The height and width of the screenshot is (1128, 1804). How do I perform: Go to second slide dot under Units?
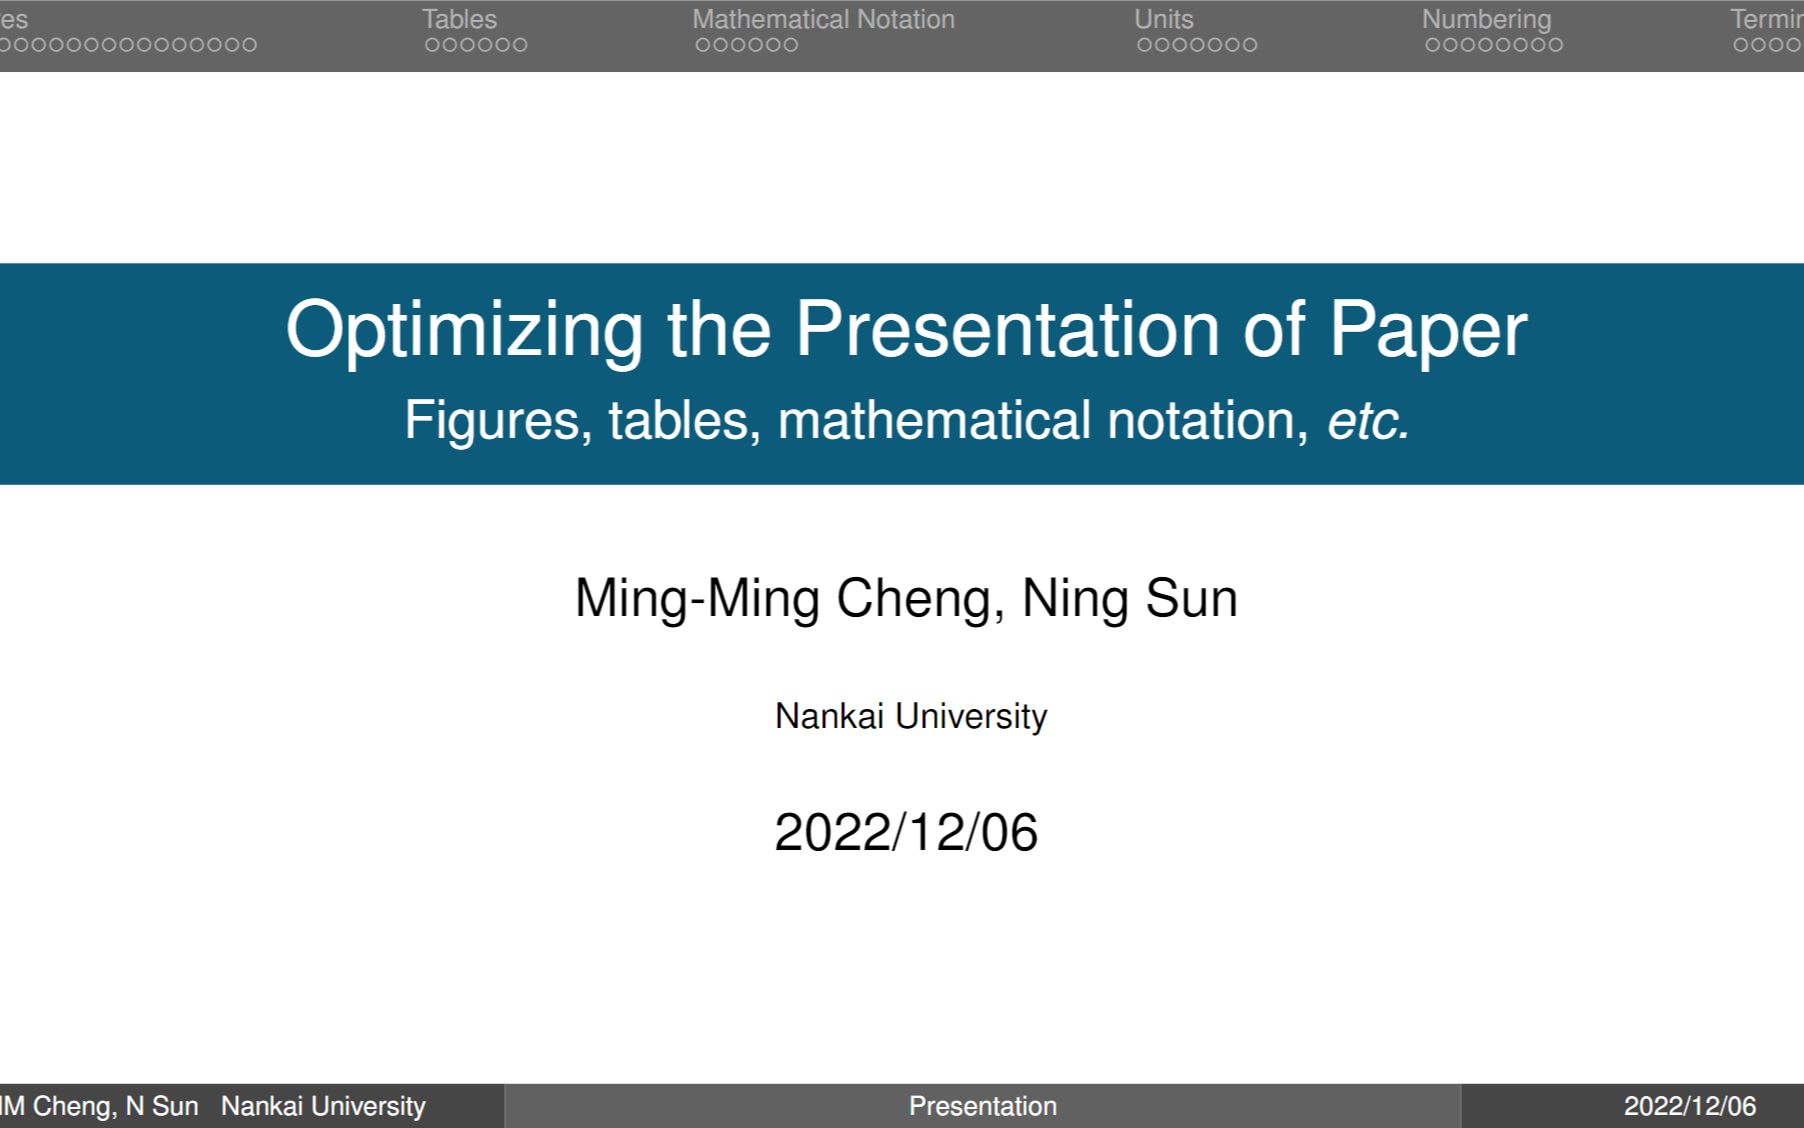pos(1162,44)
